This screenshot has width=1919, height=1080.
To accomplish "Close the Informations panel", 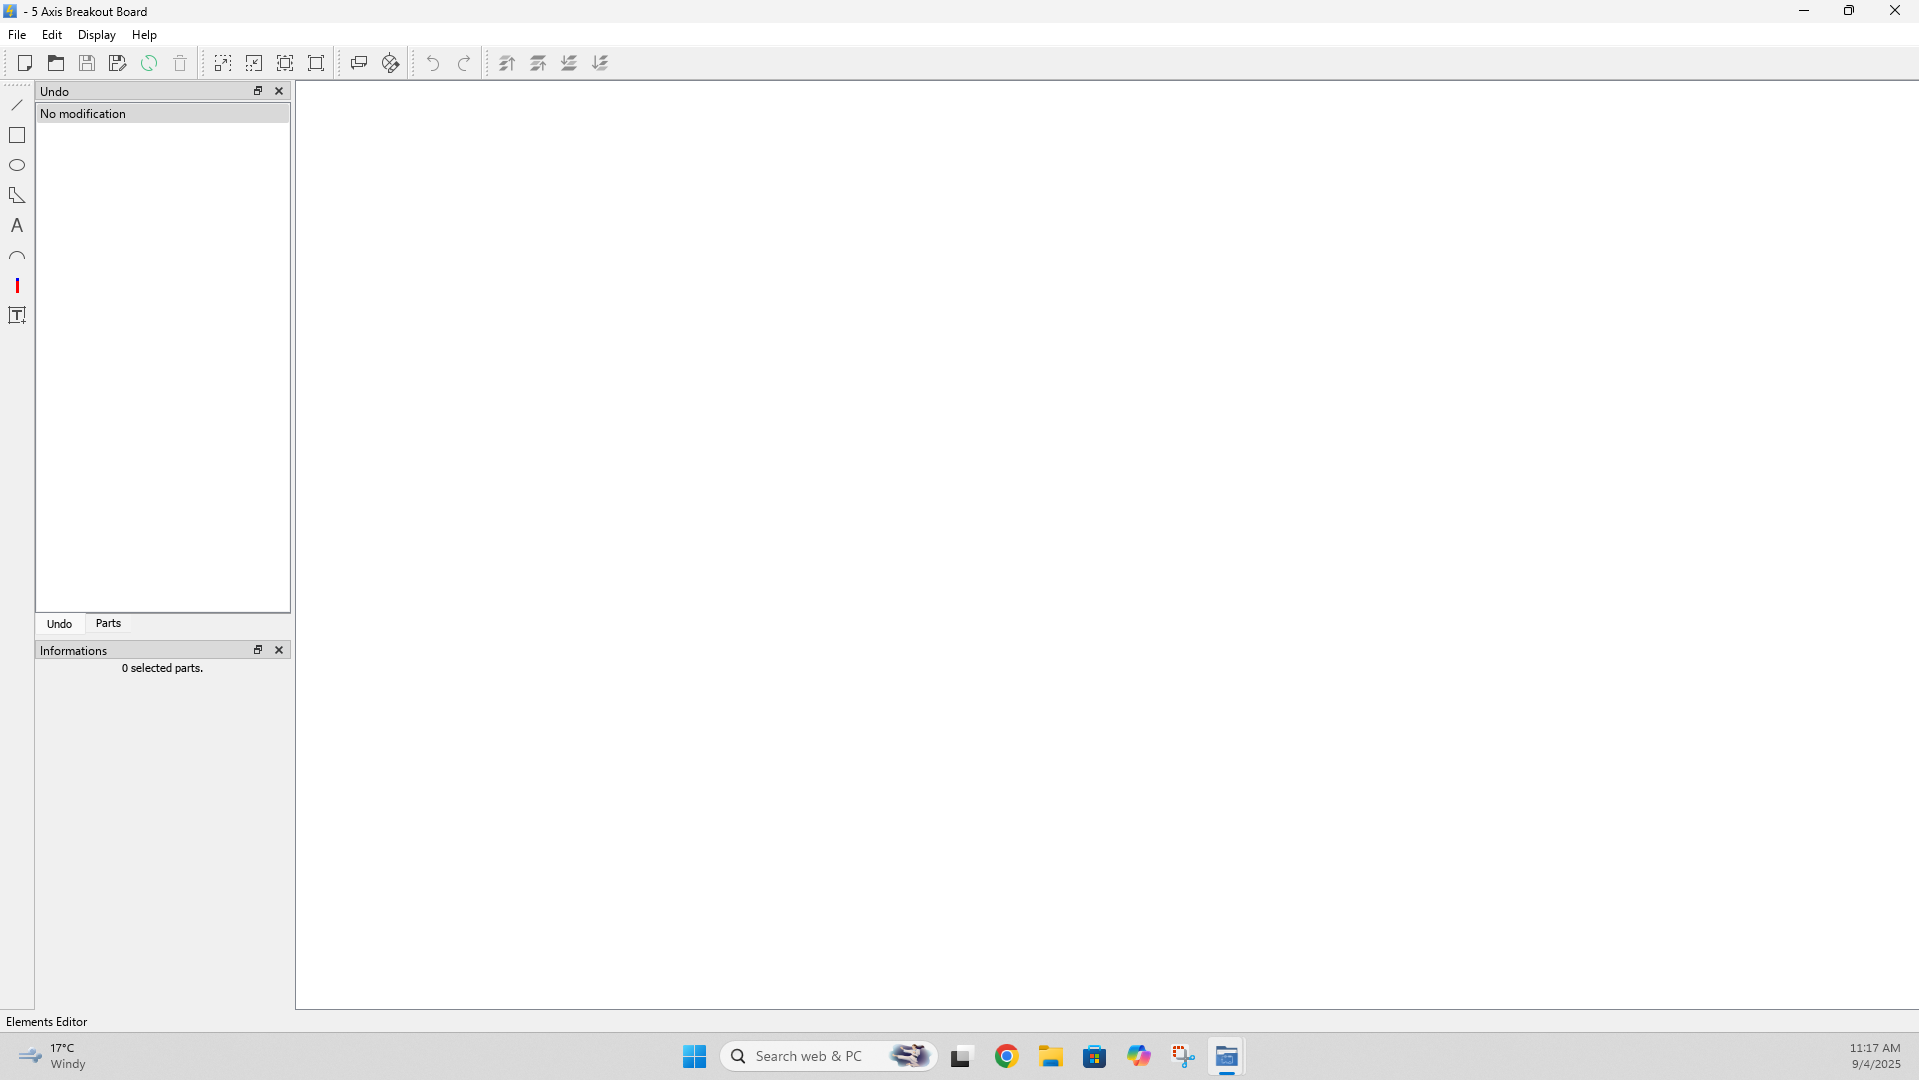I will [x=279, y=650].
